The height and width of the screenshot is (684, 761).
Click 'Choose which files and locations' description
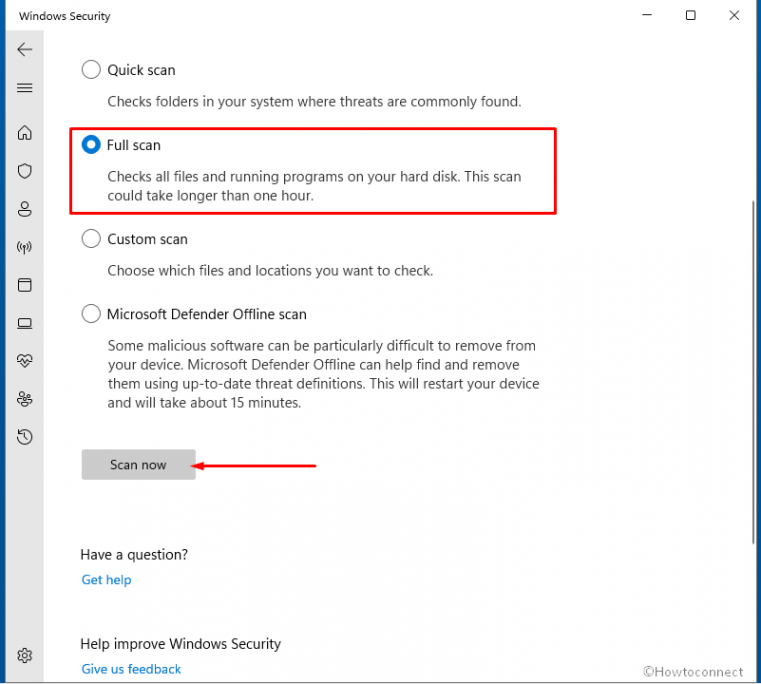coord(270,270)
